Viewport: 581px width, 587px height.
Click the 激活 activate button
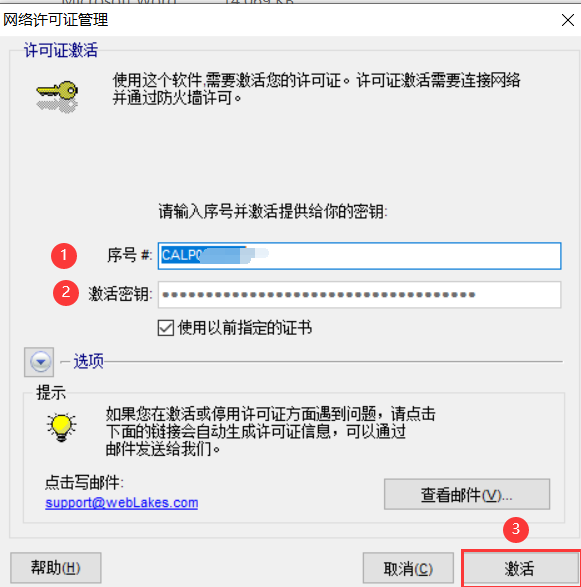click(x=521, y=569)
